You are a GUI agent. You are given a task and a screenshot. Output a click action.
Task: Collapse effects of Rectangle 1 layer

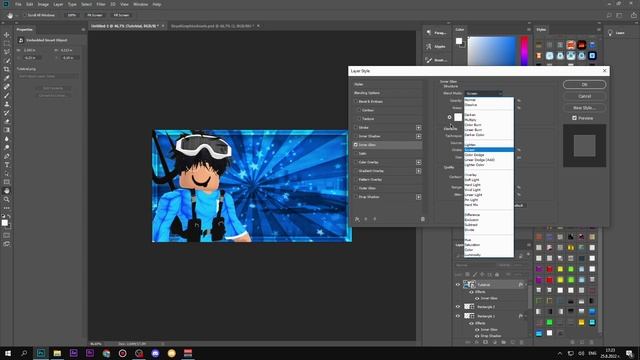click(526, 316)
